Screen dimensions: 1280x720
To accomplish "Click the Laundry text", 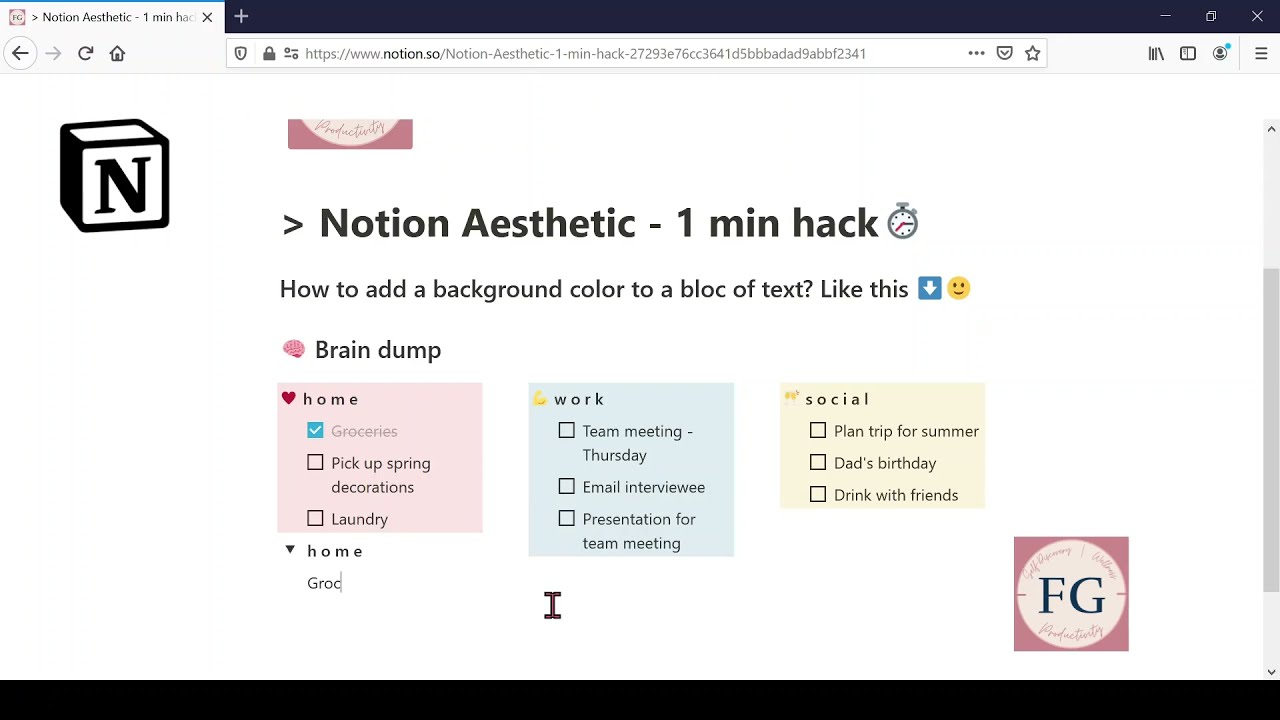I will pyautogui.click(x=359, y=519).
